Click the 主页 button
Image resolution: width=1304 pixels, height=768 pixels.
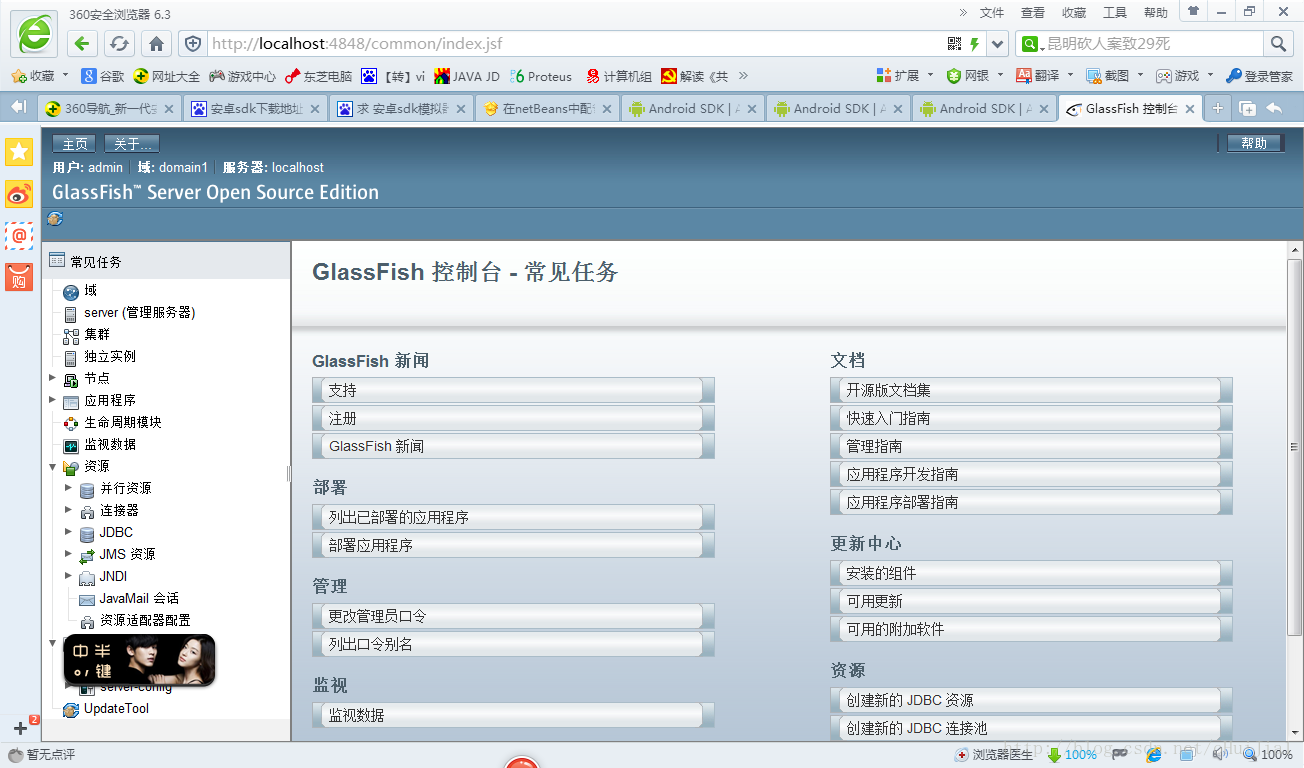(76, 144)
